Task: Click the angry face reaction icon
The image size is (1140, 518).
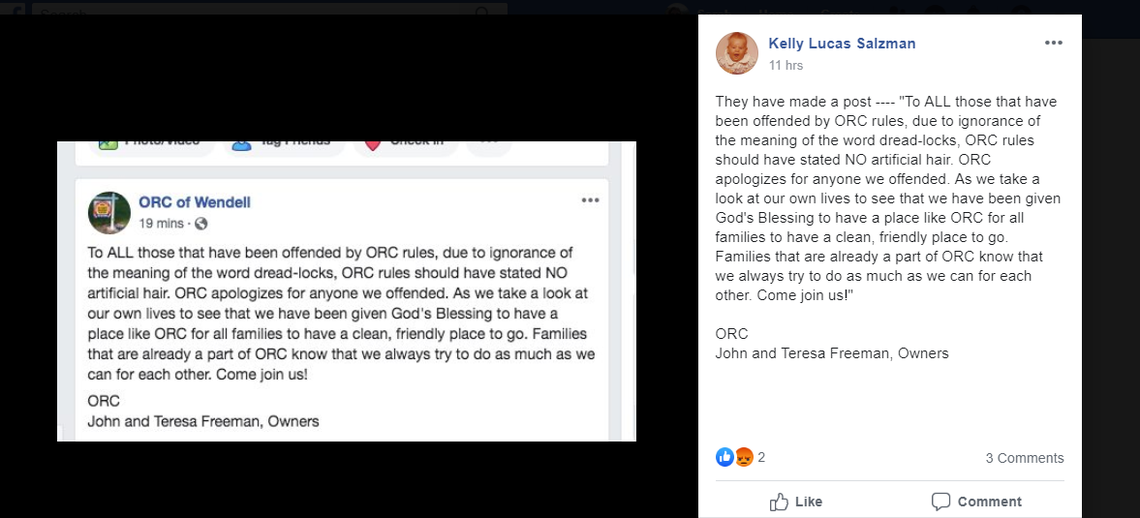Action: click(744, 457)
